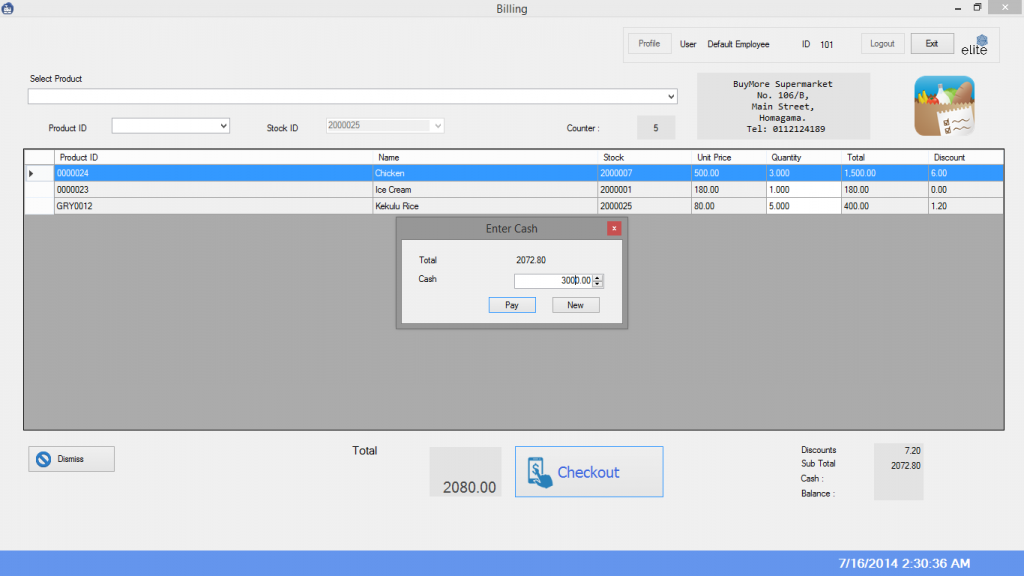Click the Dismiss button with the blue icon

coord(71,459)
